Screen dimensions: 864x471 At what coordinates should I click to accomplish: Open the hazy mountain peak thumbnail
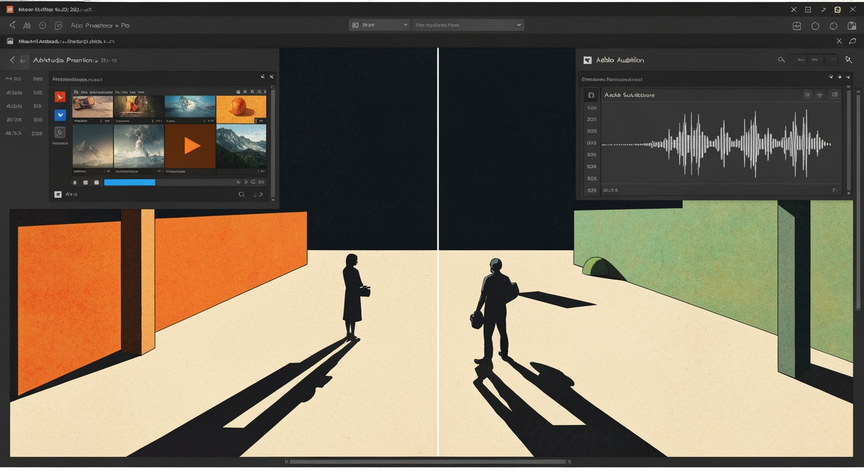(x=93, y=146)
